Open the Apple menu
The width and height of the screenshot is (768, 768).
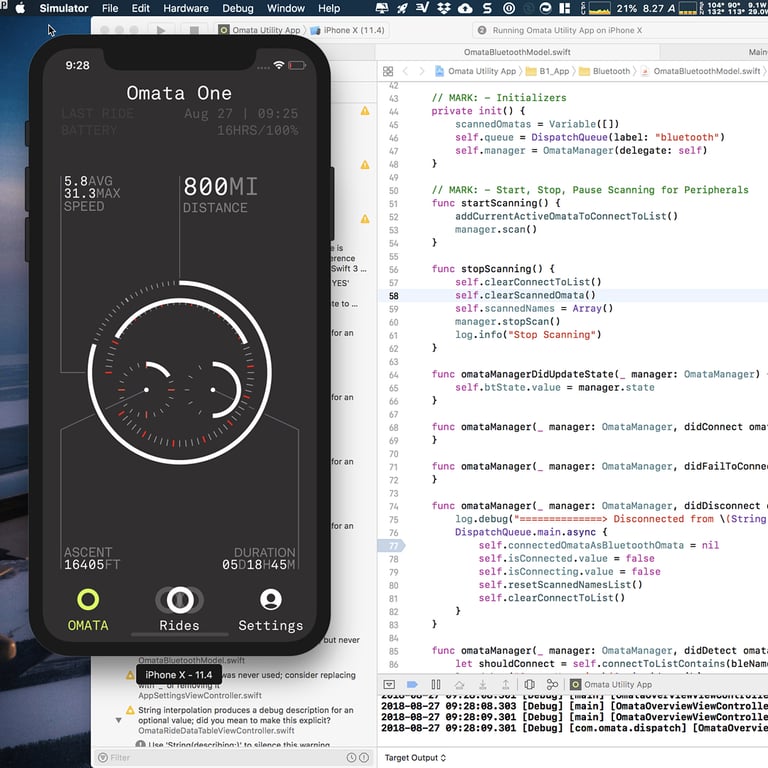point(21,8)
